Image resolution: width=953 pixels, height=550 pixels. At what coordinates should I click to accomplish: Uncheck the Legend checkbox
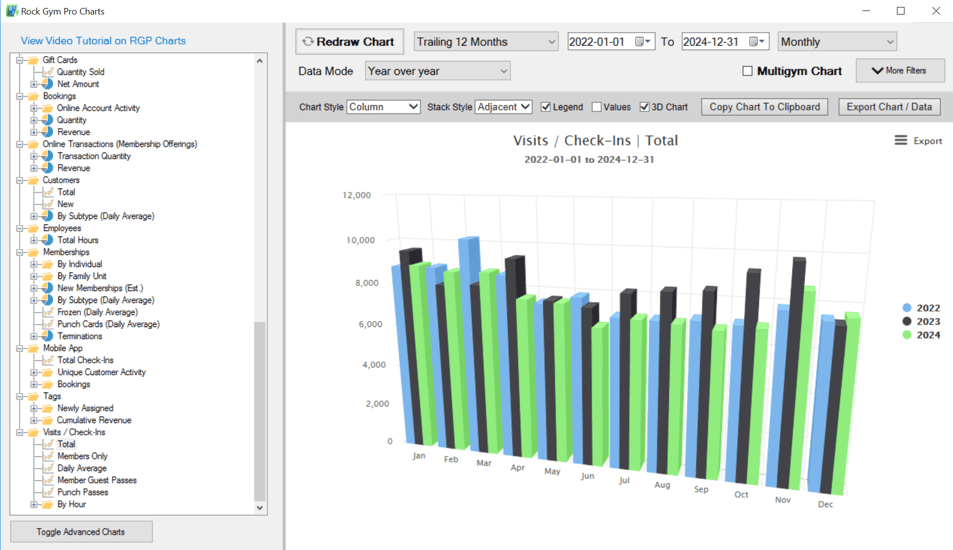click(x=546, y=107)
